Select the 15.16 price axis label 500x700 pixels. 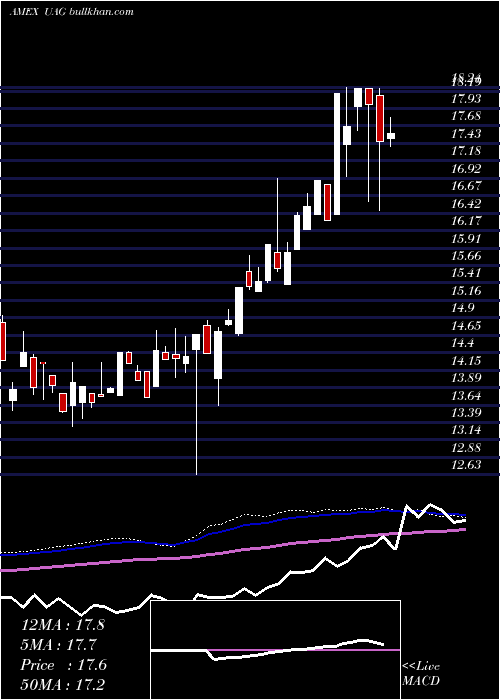[x=466, y=292]
